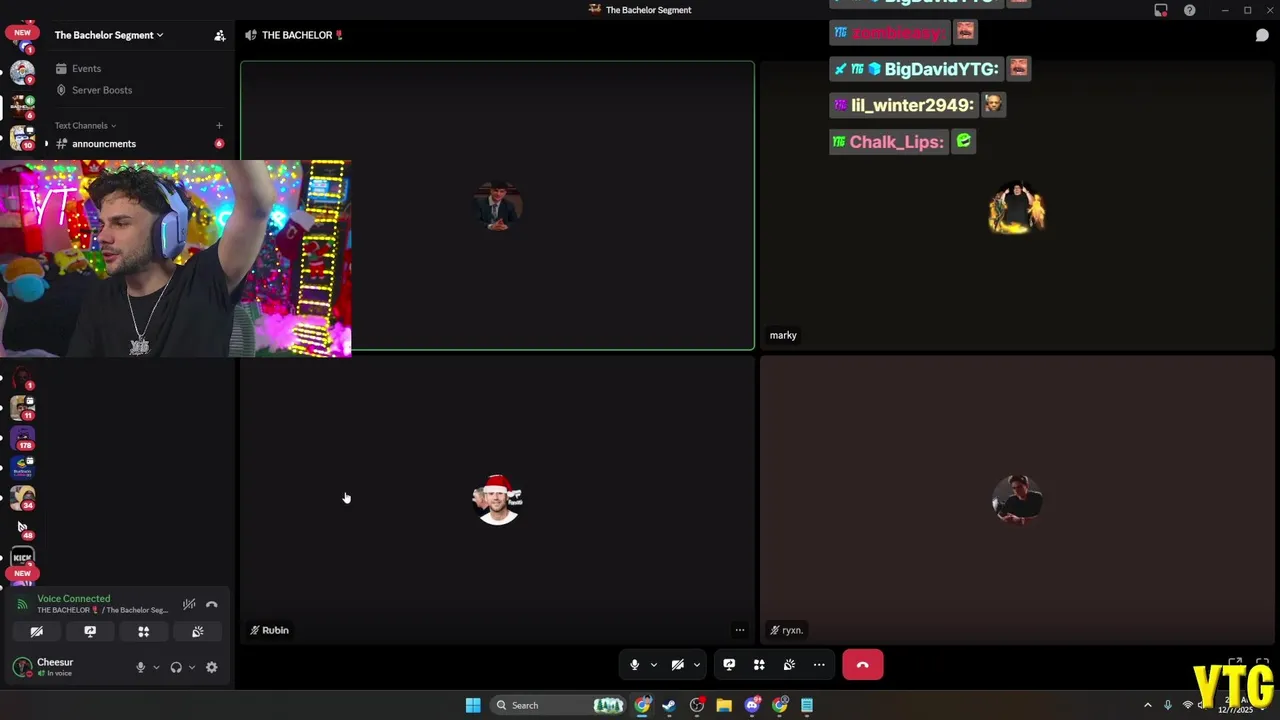
Task: Open File Explorer from the taskbar
Action: coord(724,705)
